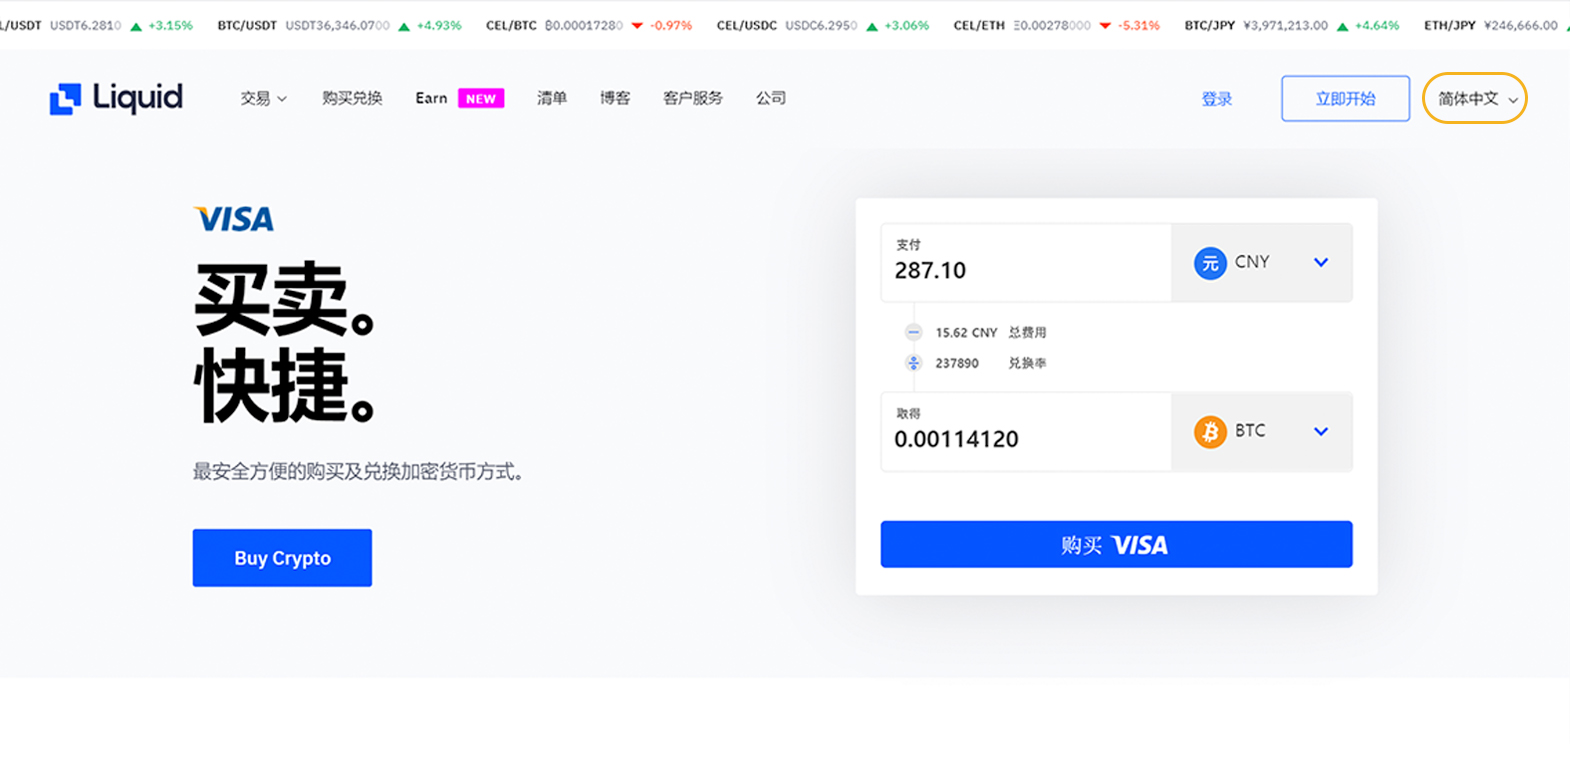The height and width of the screenshot is (776, 1570).
Task: Click the 购买 VISA button
Action: 1116,544
